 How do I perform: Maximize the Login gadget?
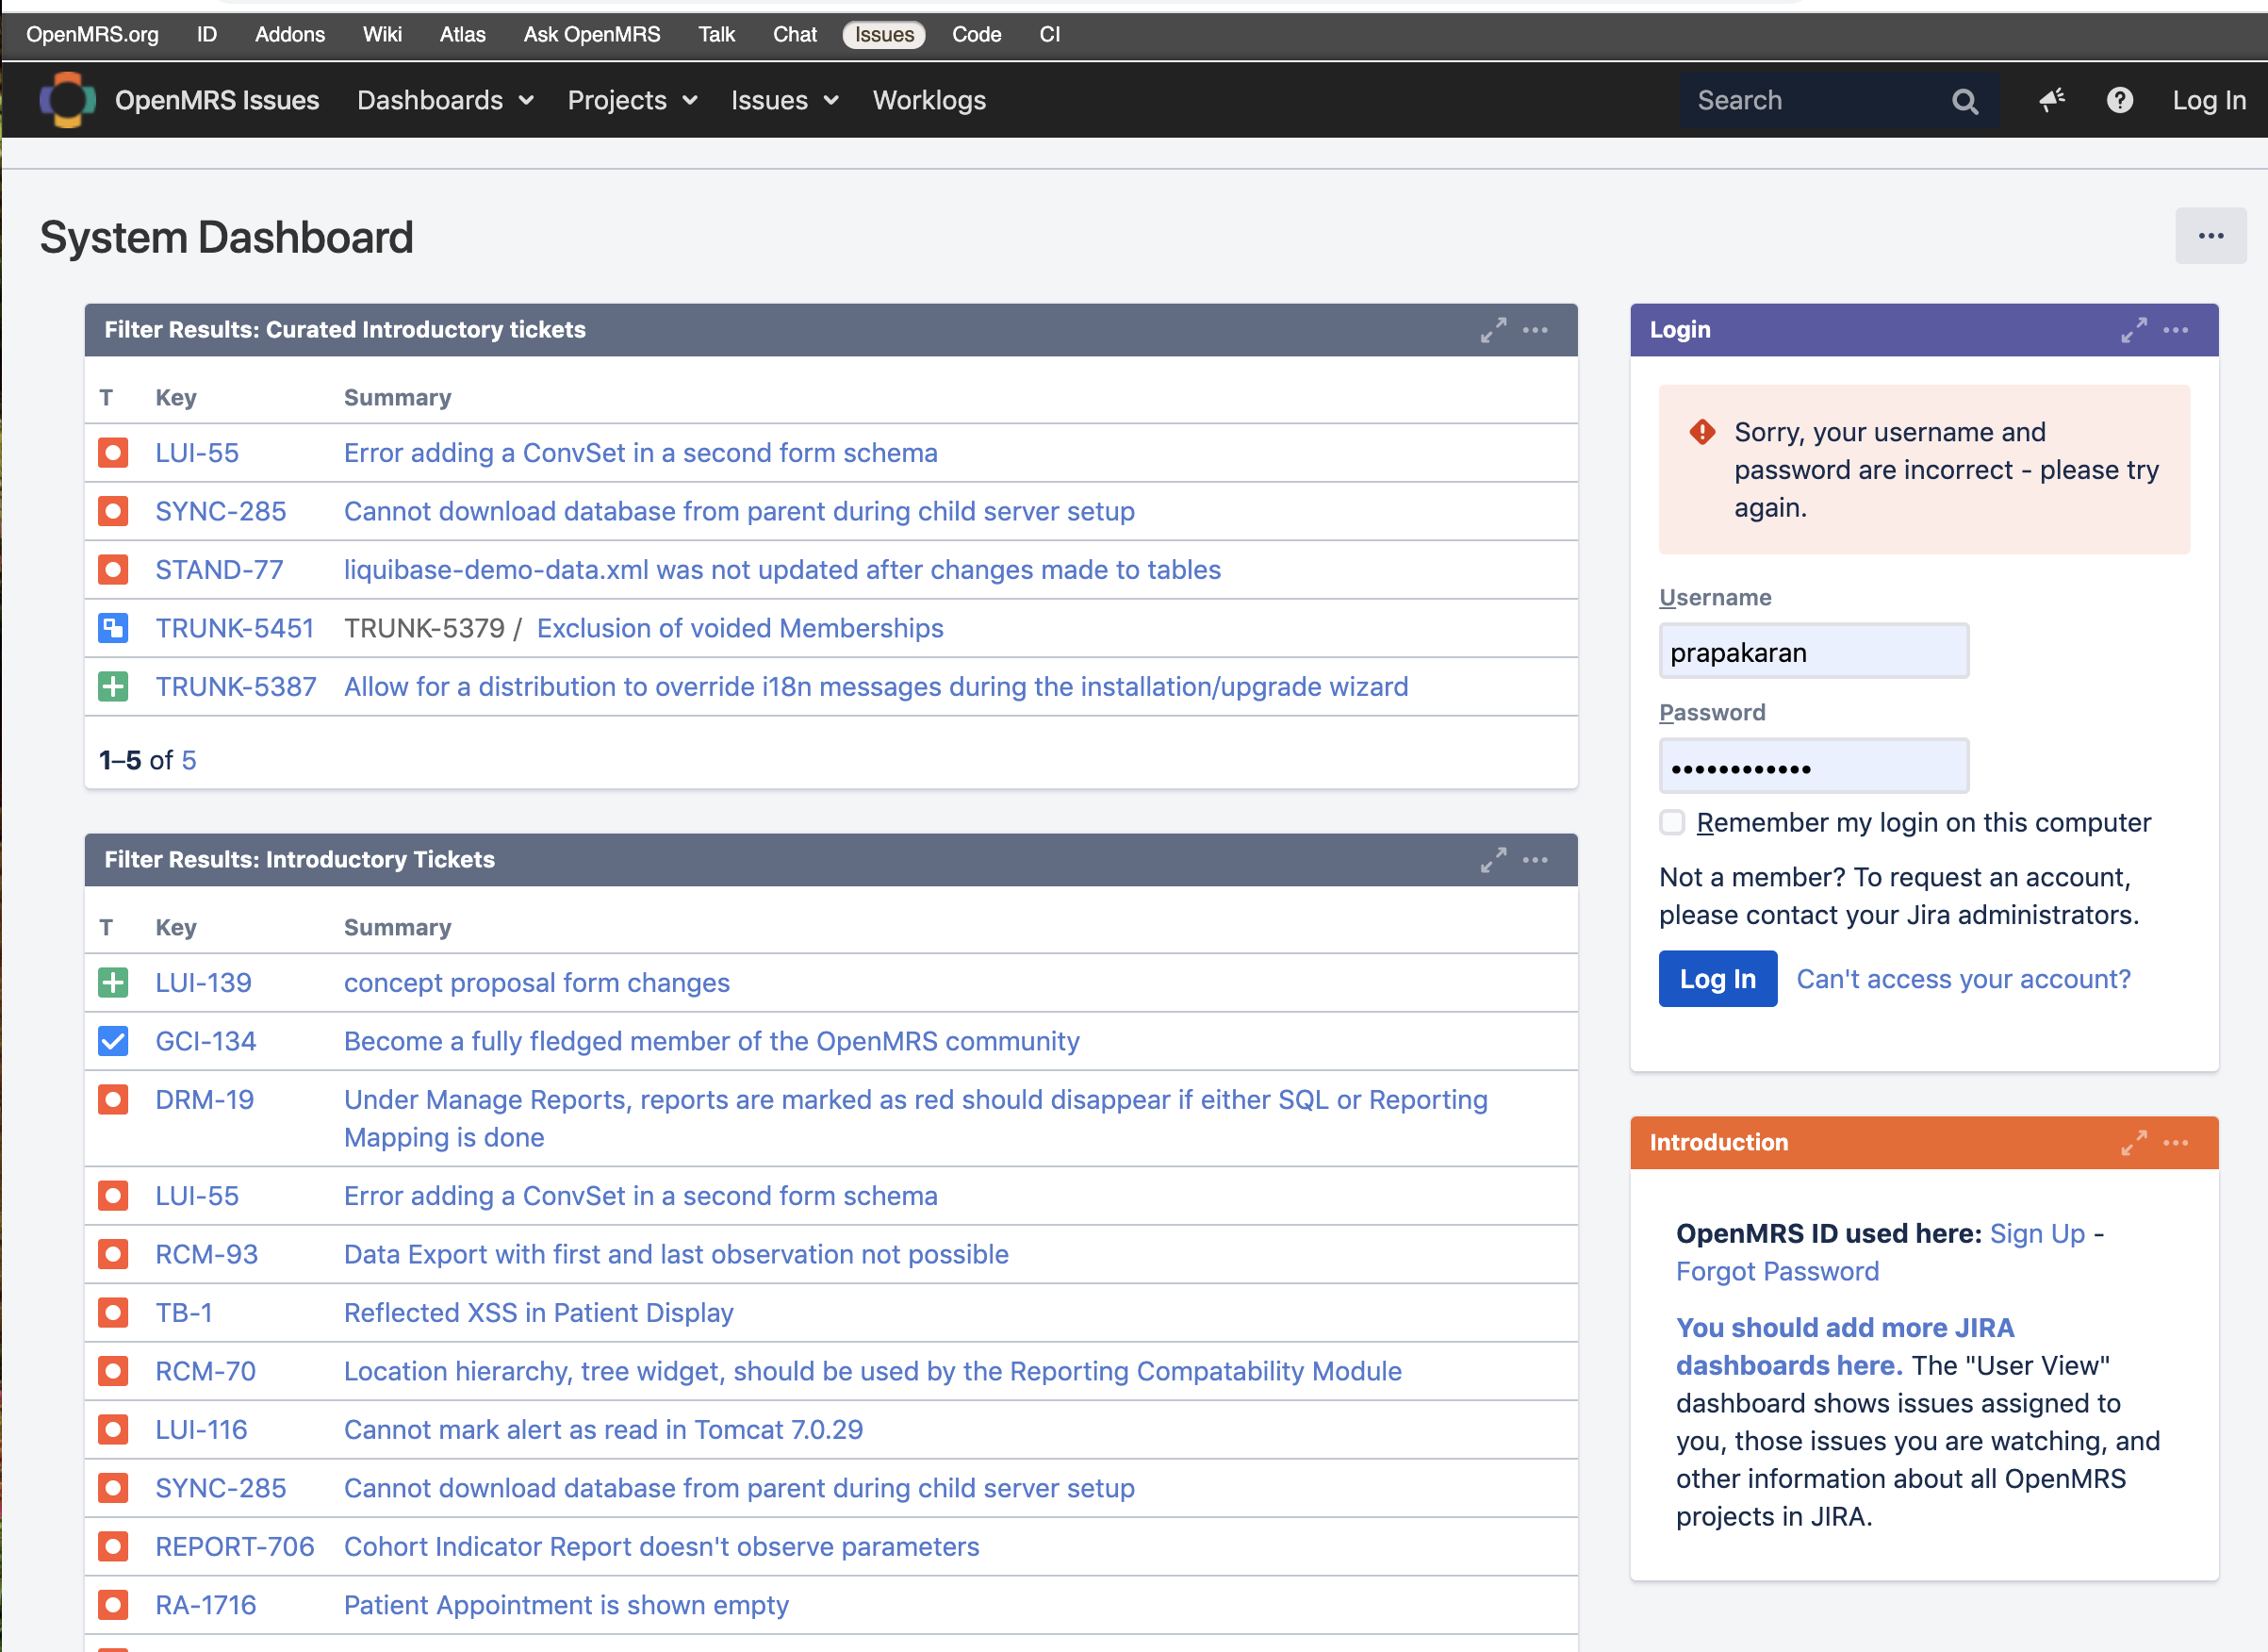pos(2134,330)
